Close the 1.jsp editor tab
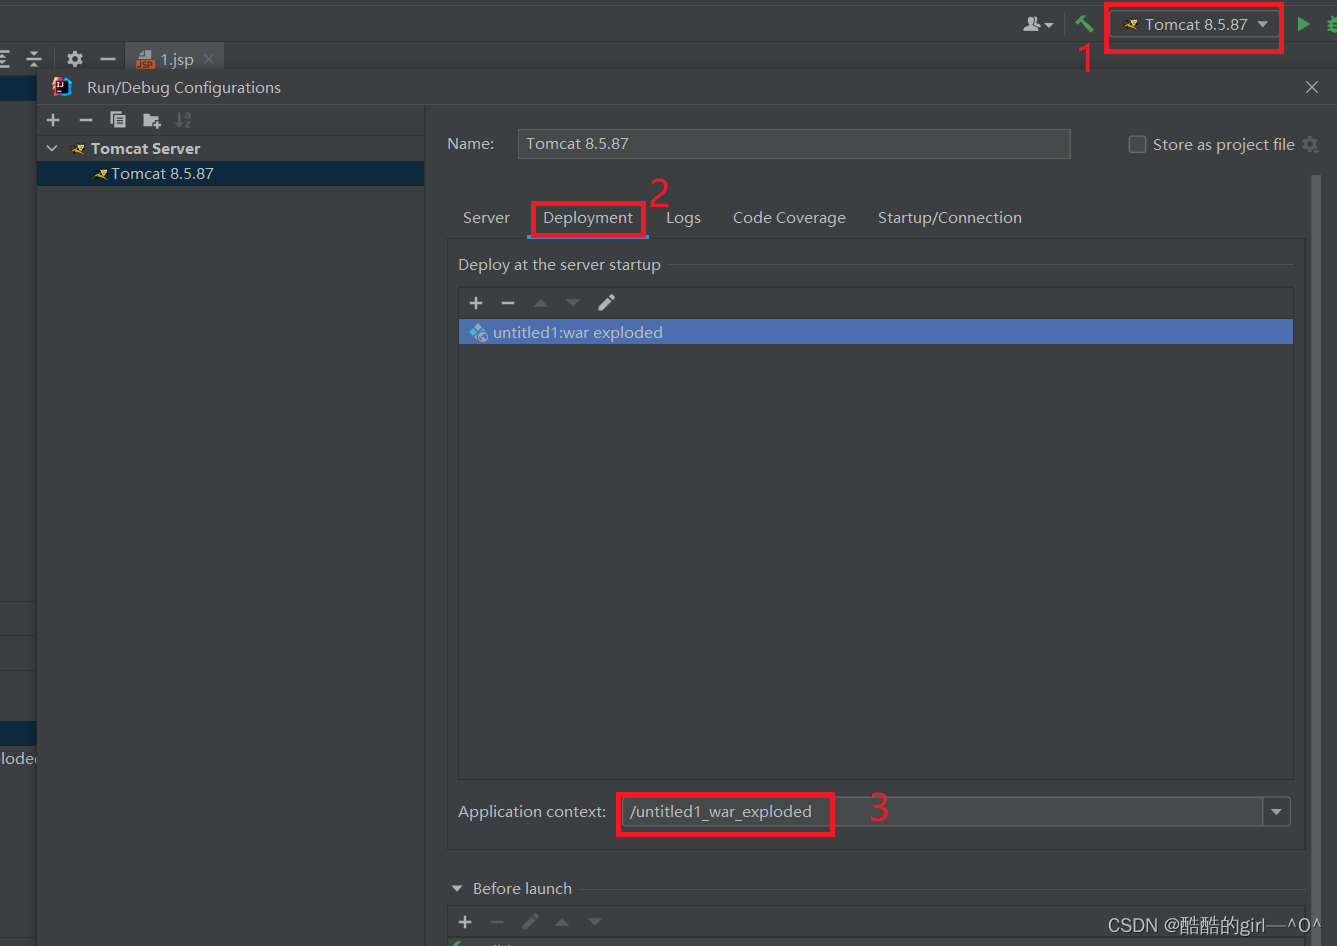 point(209,59)
